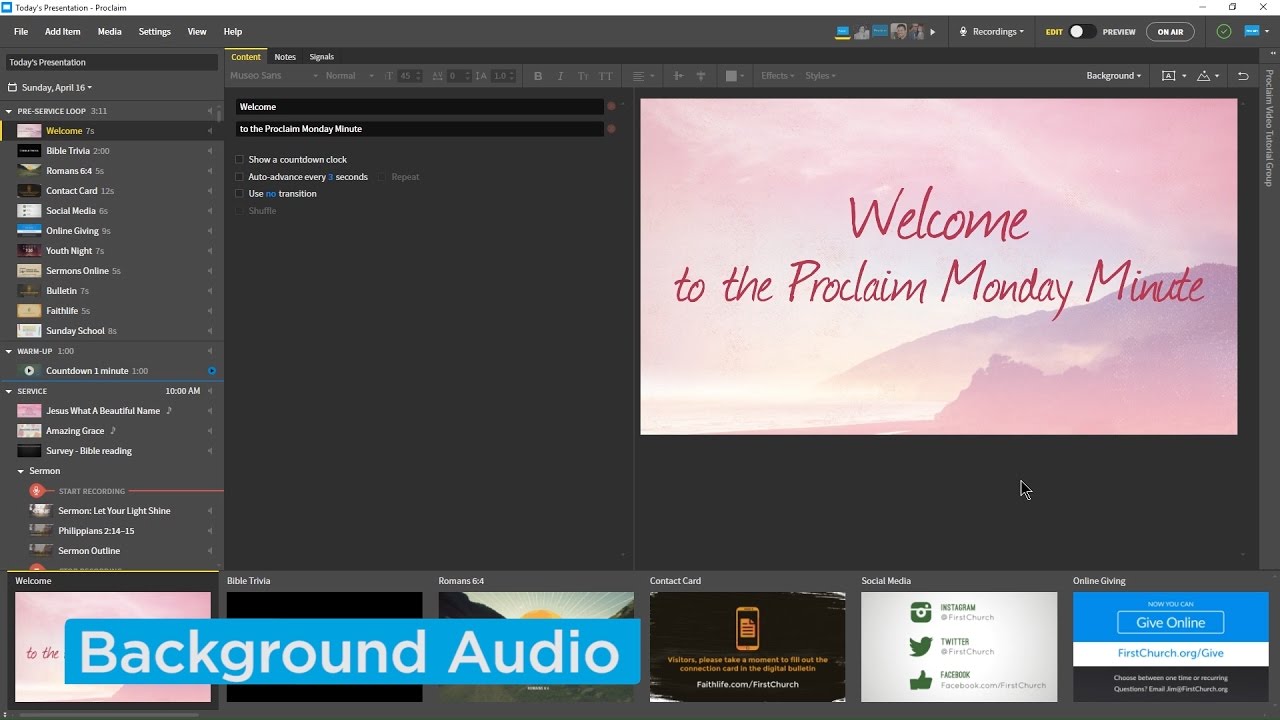Click the collaborator avatars group

tap(879, 32)
